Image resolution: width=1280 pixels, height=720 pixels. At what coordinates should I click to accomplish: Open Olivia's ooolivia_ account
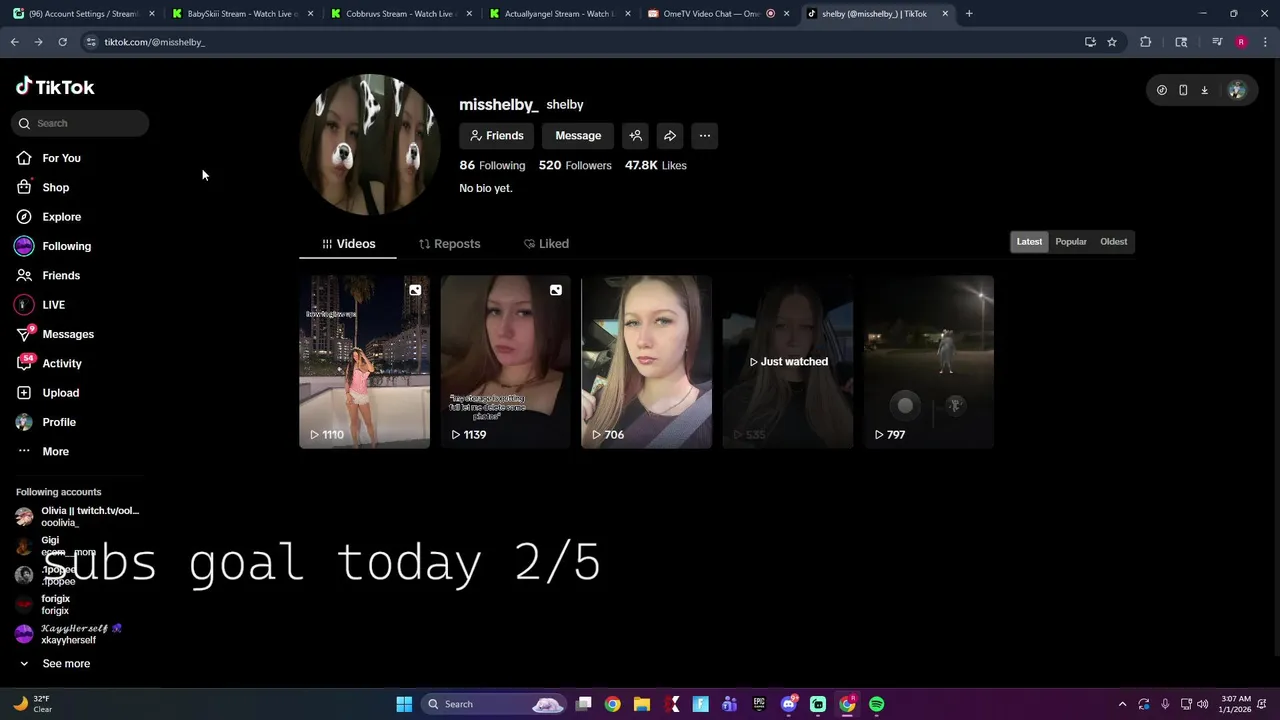(x=77, y=517)
